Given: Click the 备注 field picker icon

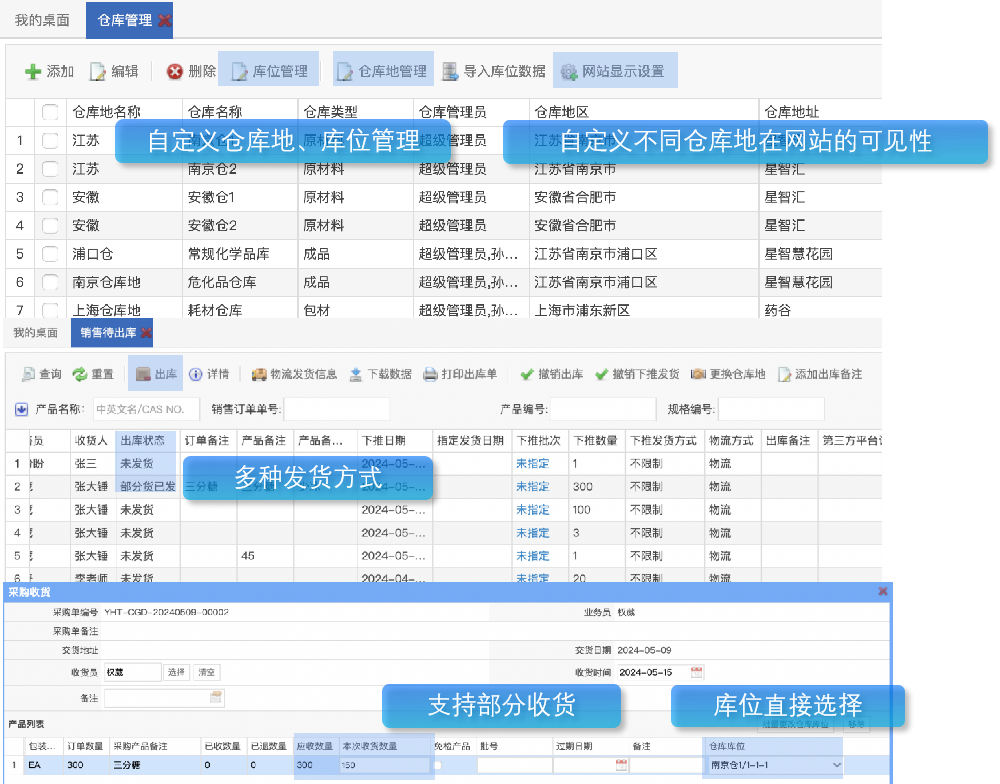Looking at the screenshot, I should pyautogui.click(x=216, y=698).
